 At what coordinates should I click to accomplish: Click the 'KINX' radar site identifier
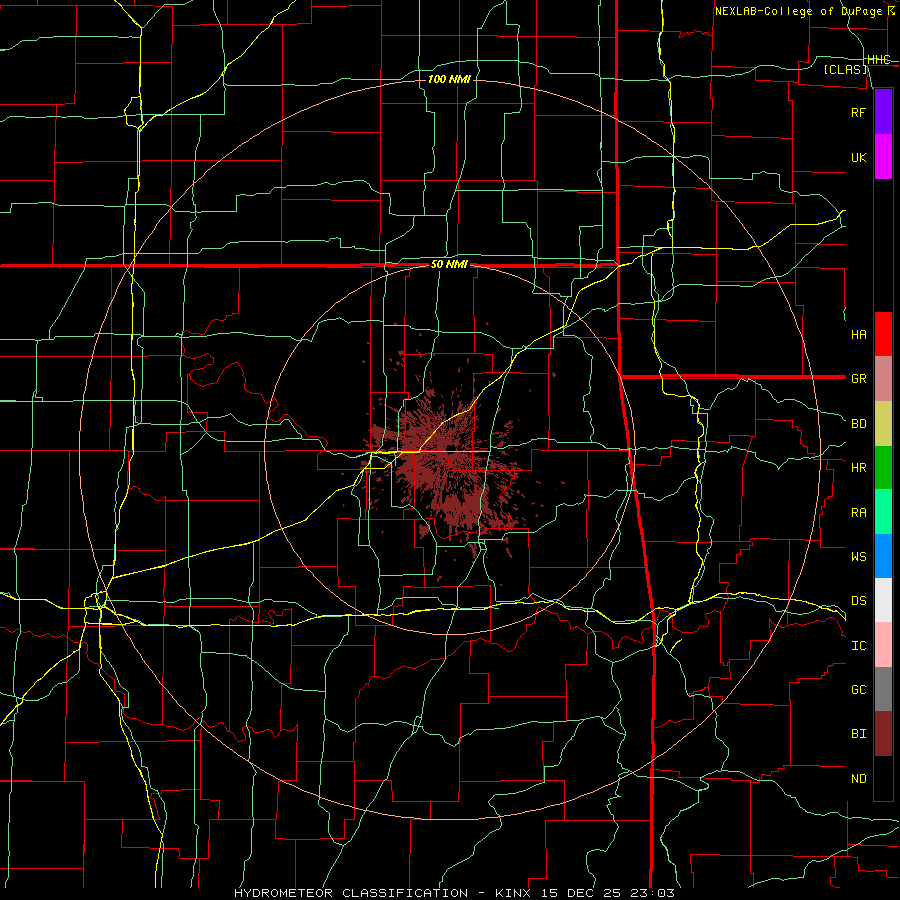tap(515, 893)
